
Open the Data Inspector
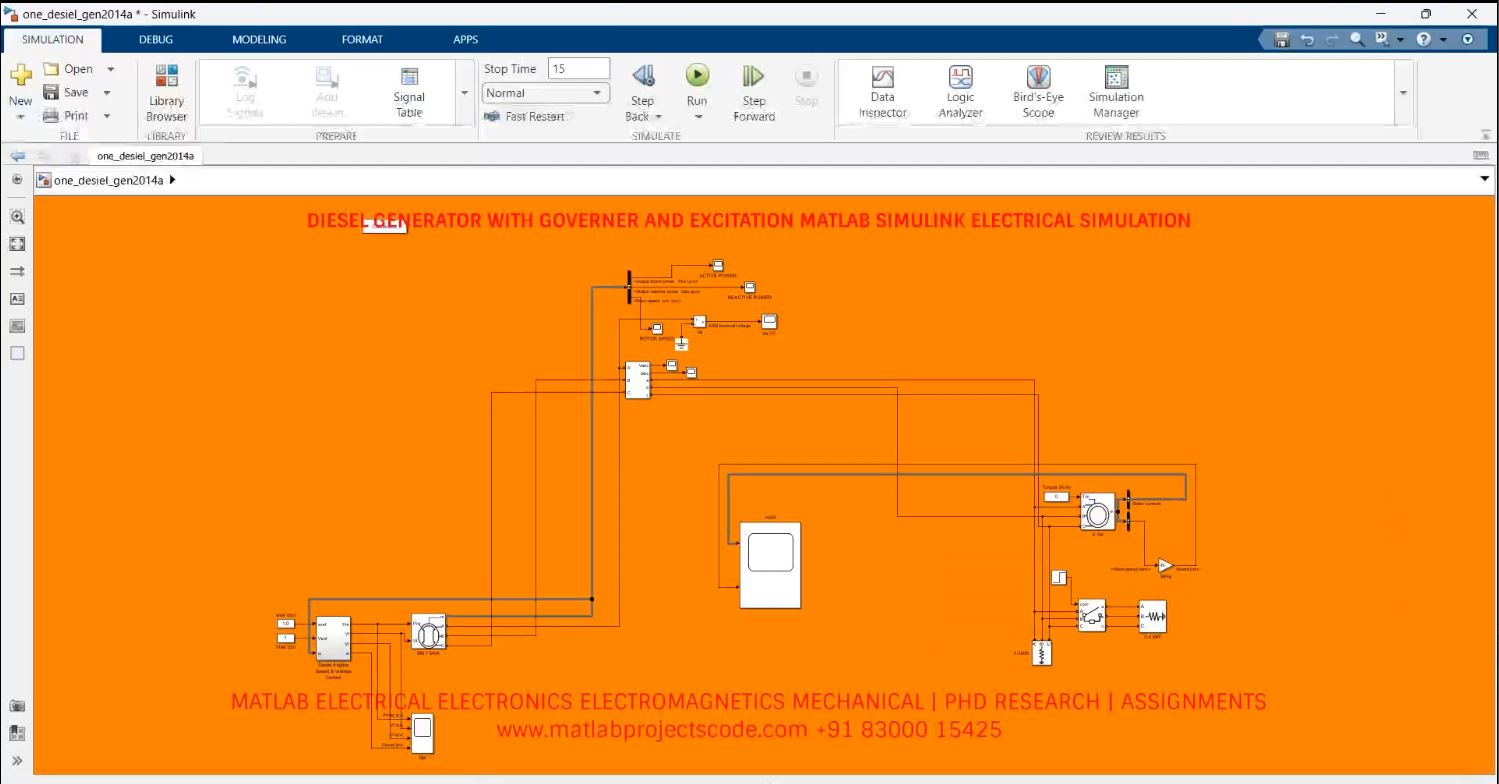tap(881, 90)
